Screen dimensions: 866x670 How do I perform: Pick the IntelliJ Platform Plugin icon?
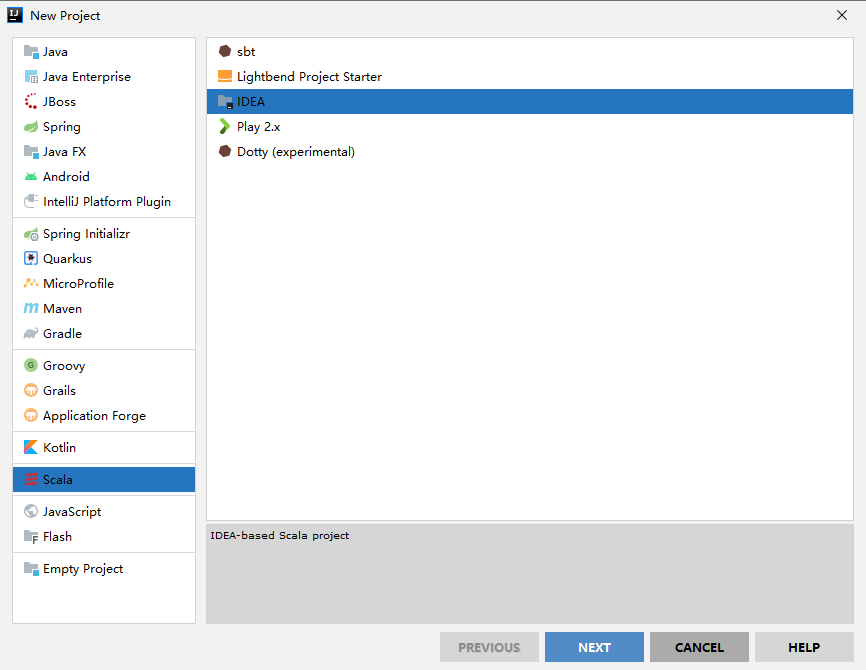pyautogui.click(x=31, y=202)
